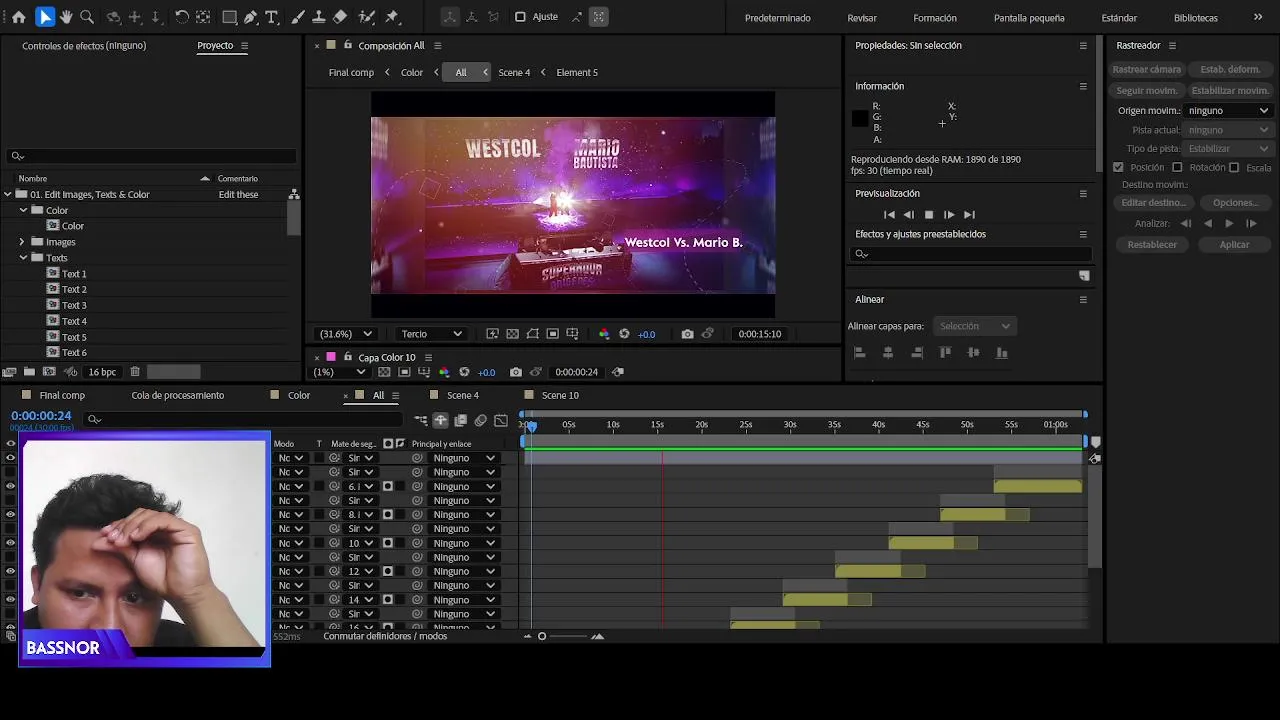The width and height of the screenshot is (1280, 720).
Task: Toggle the Ajuste snapping checkbox
Action: pos(520,17)
